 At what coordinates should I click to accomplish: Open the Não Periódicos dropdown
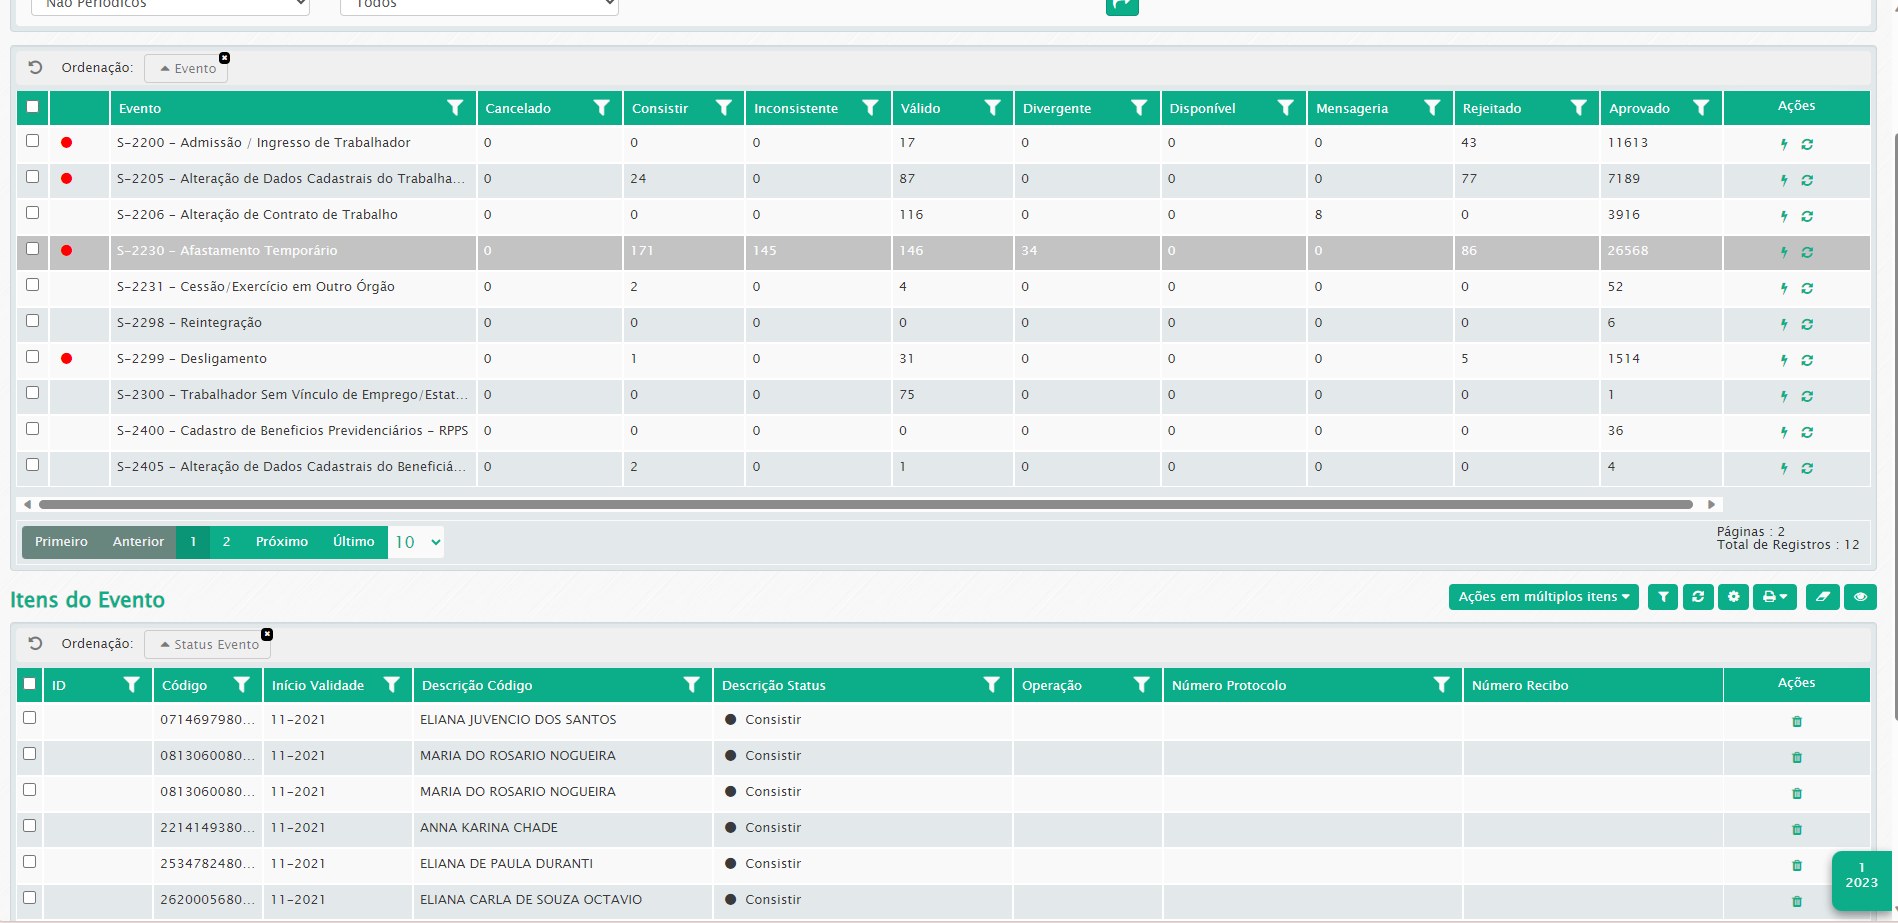pyautogui.click(x=170, y=6)
